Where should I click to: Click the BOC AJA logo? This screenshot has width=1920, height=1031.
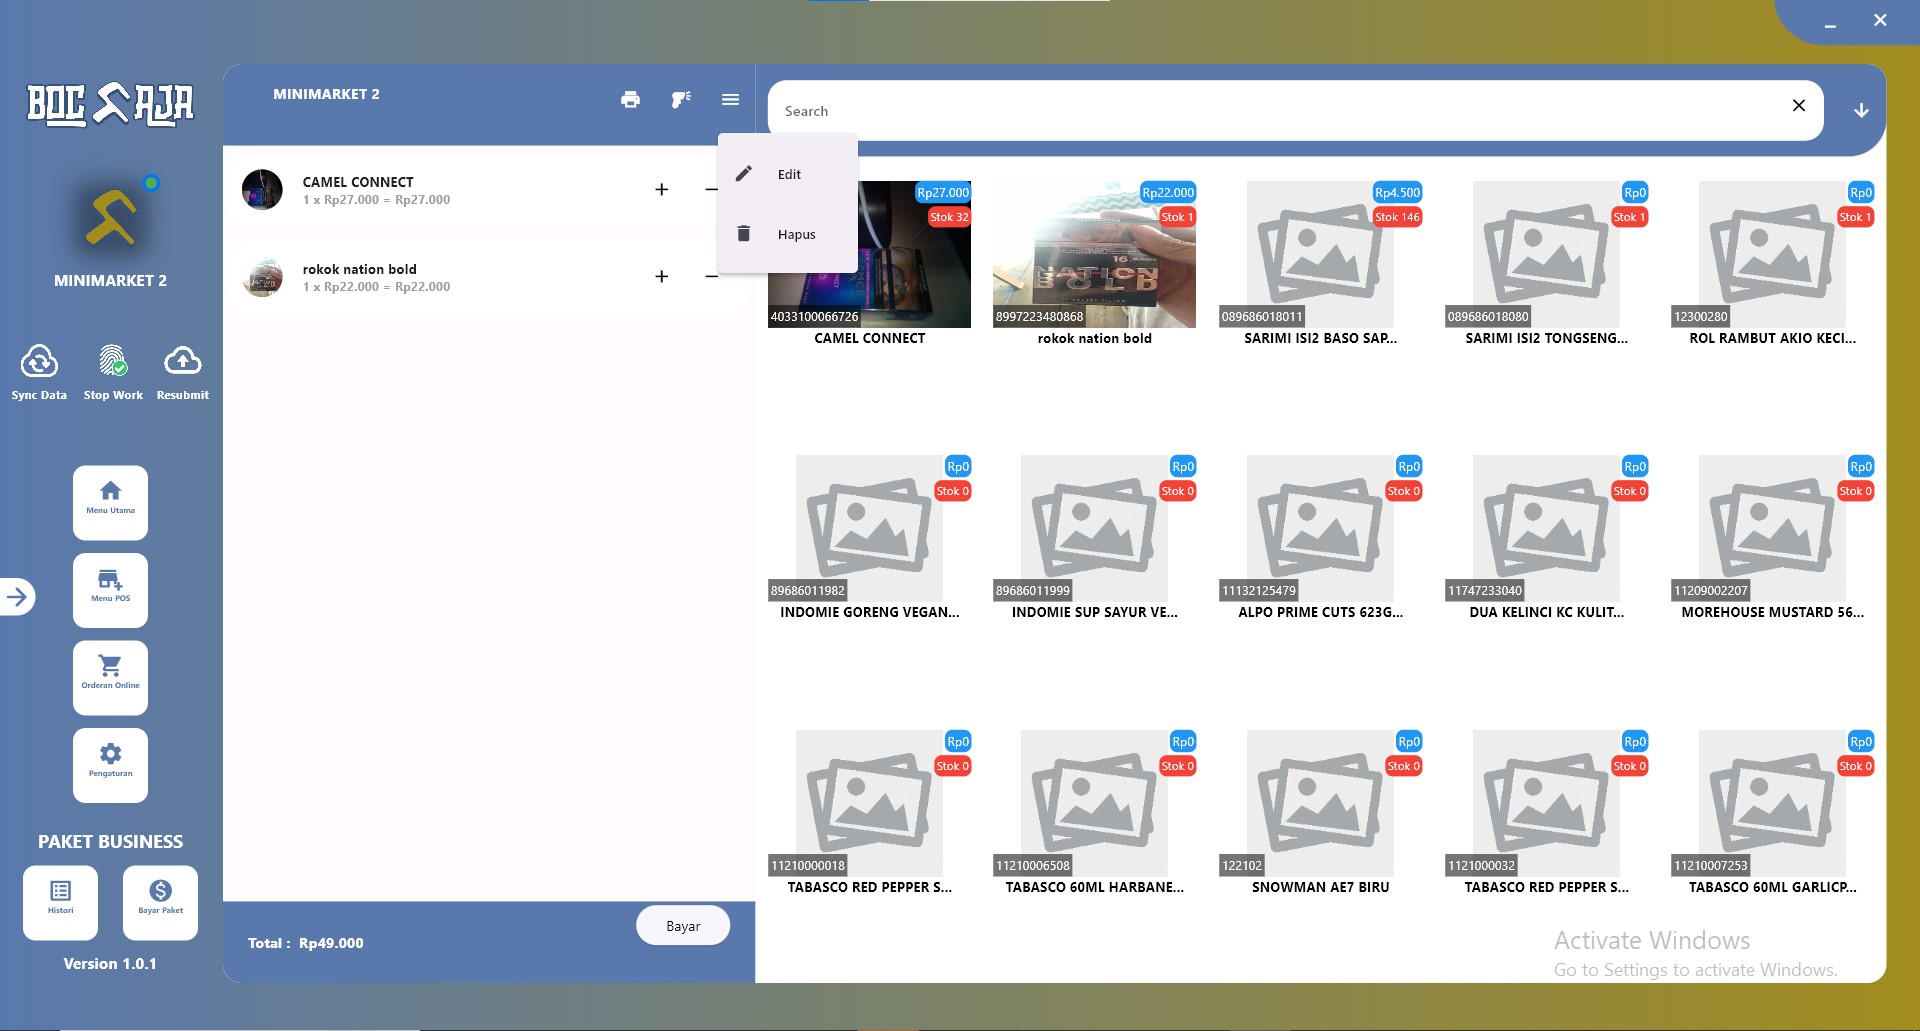coord(110,103)
